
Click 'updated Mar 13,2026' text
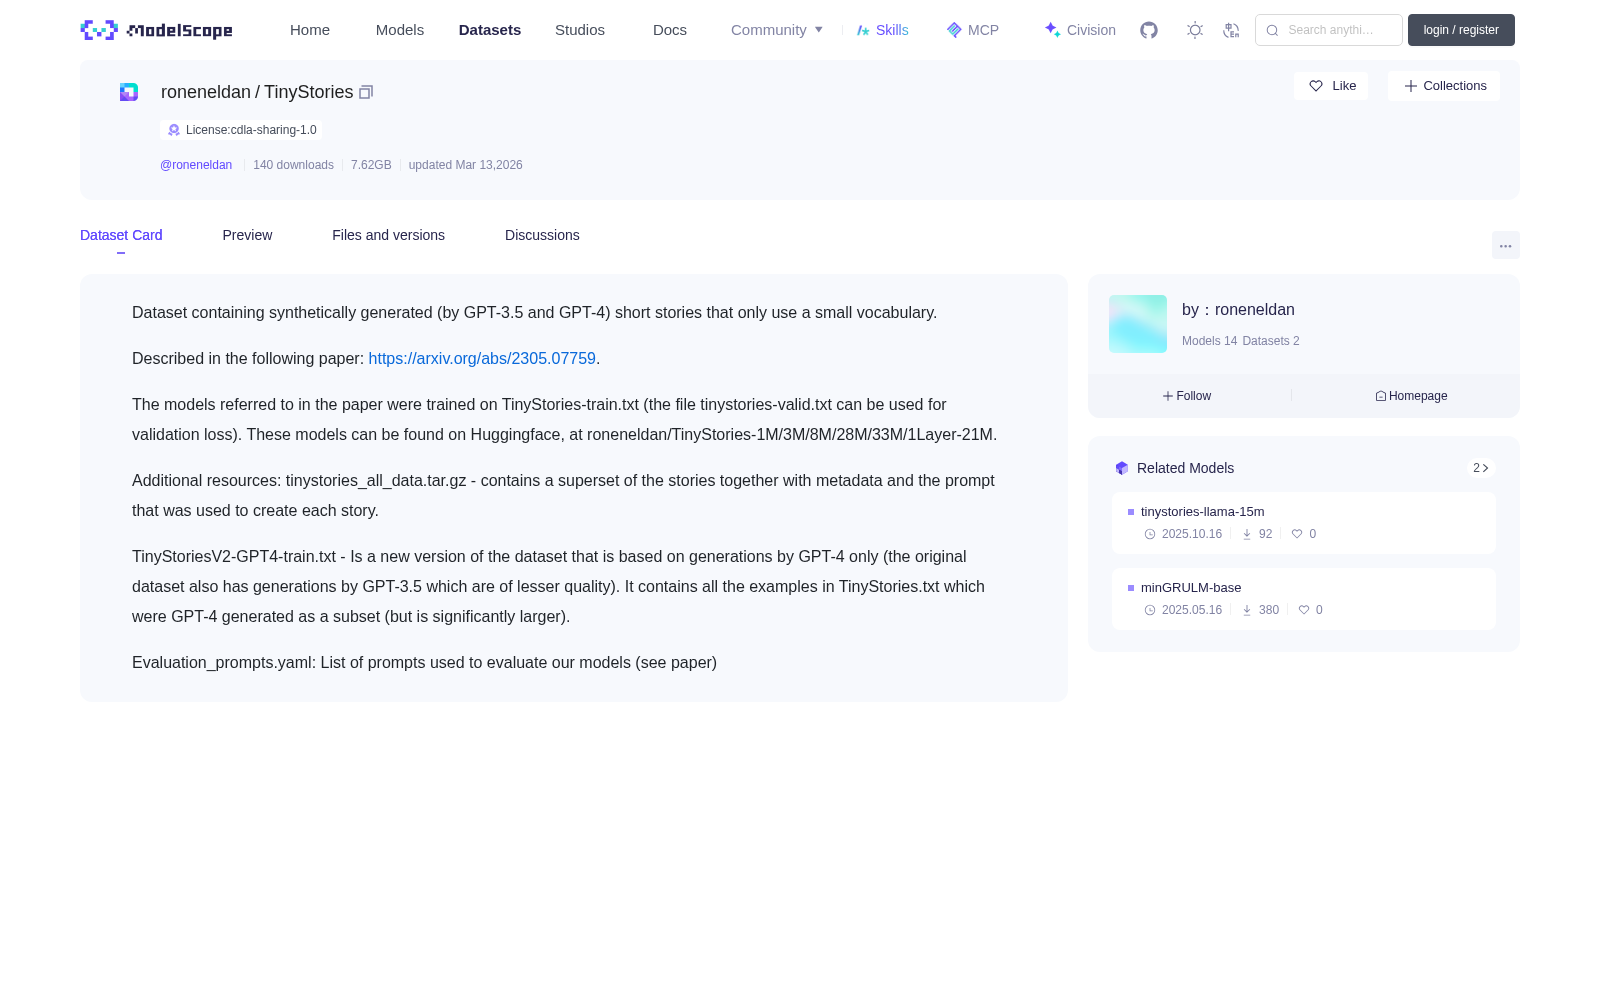click(x=465, y=165)
